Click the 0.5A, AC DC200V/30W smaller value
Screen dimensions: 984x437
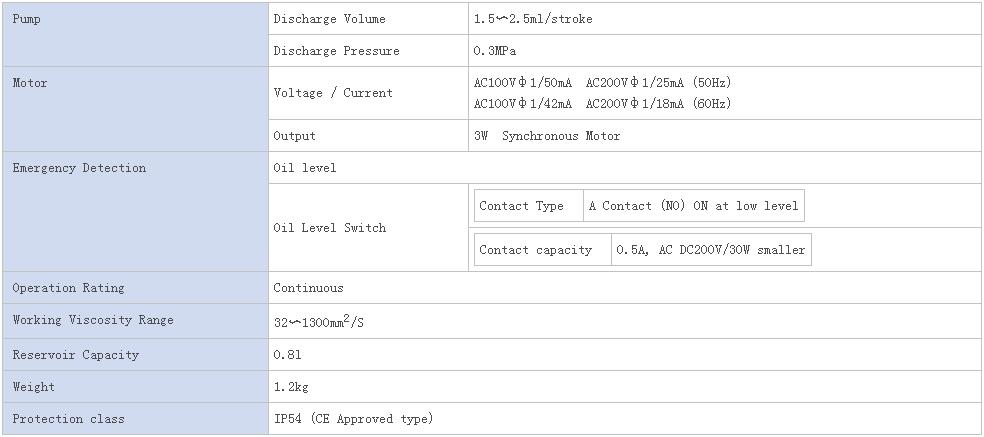[710, 250]
